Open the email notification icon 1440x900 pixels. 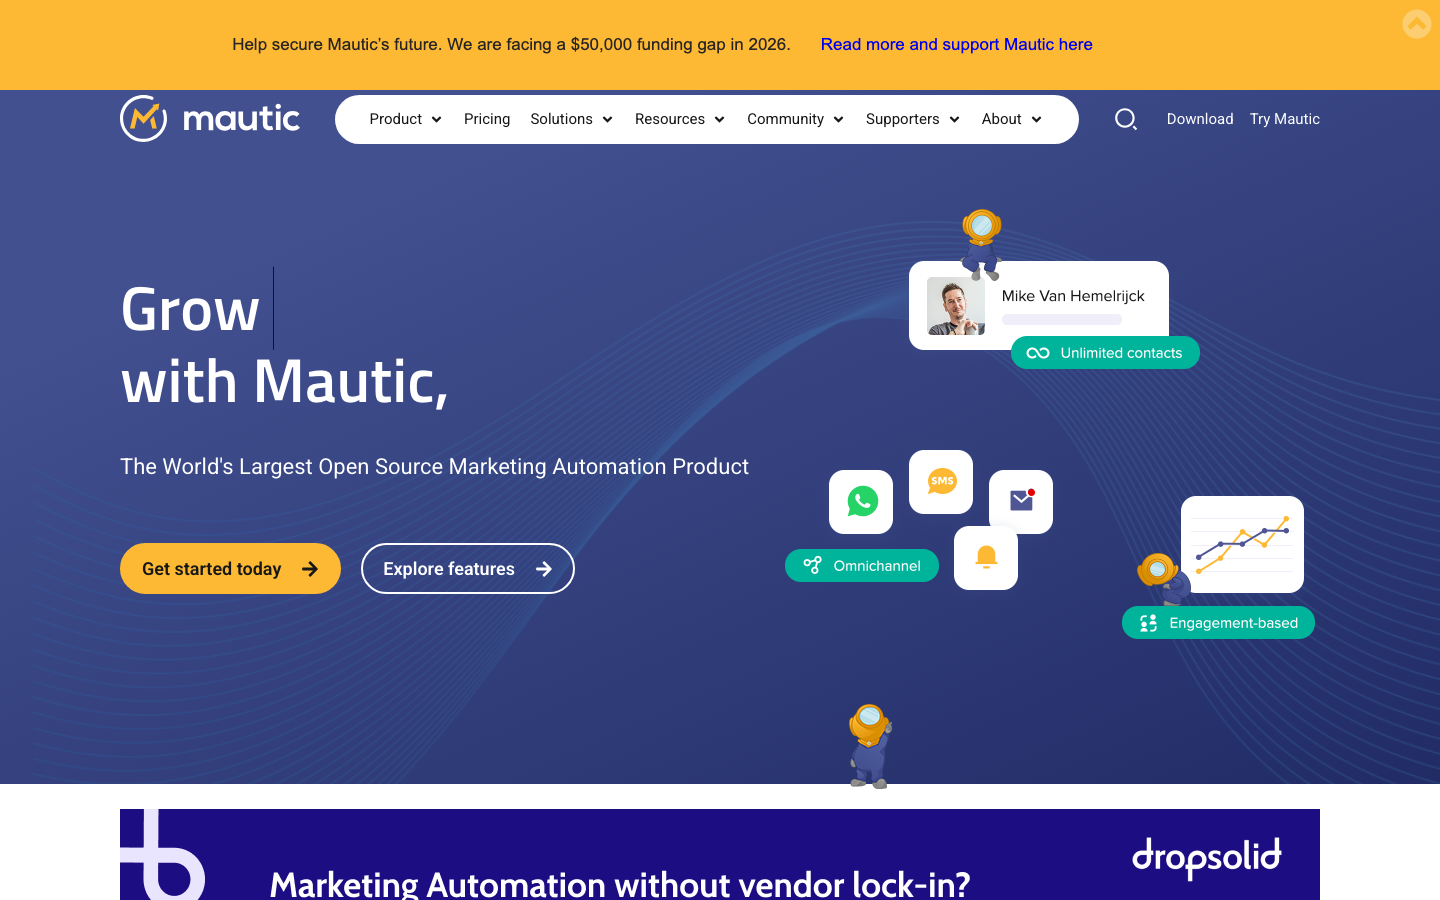pyautogui.click(x=1020, y=502)
